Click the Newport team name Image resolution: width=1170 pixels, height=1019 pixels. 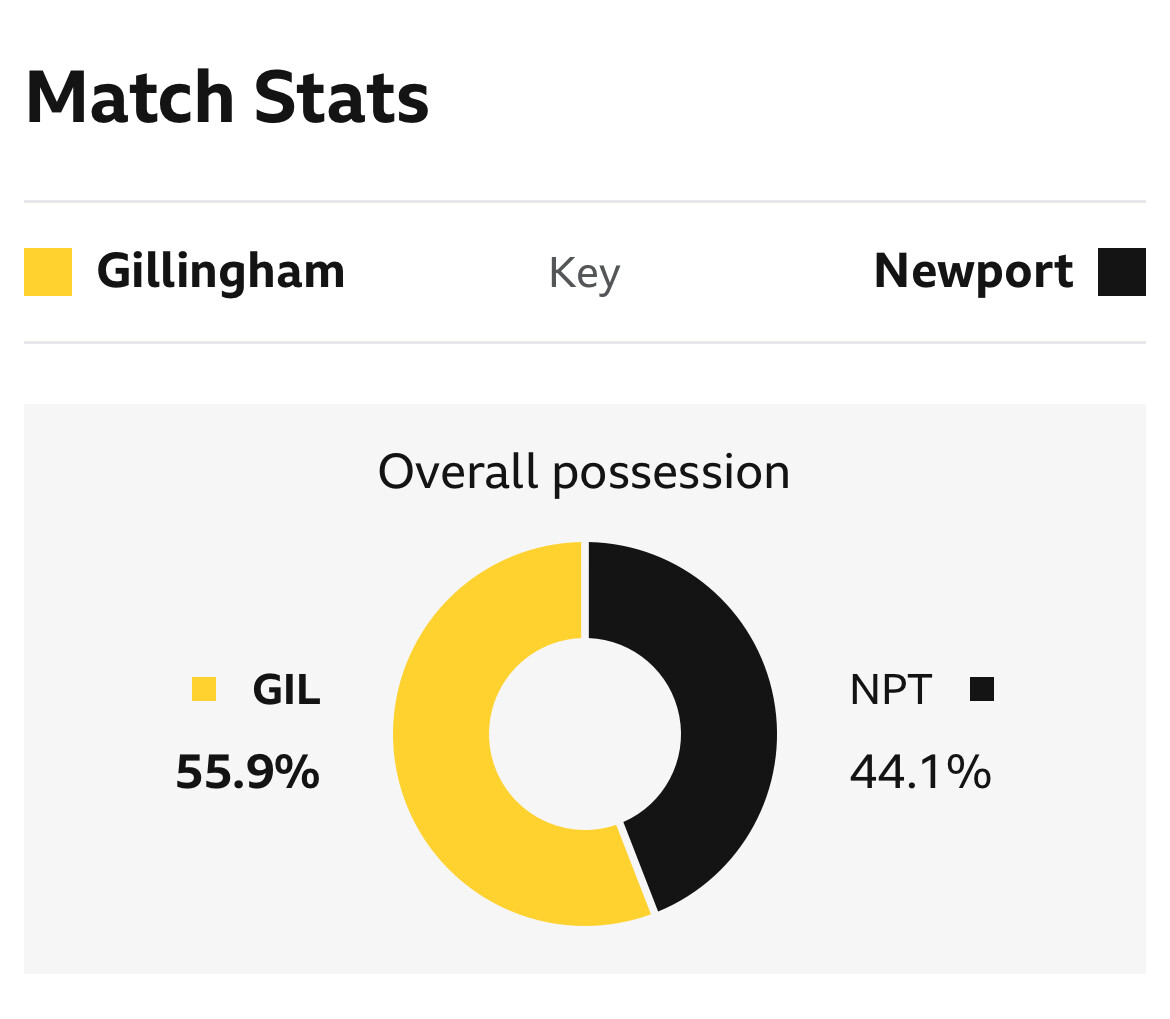(973, 272)
